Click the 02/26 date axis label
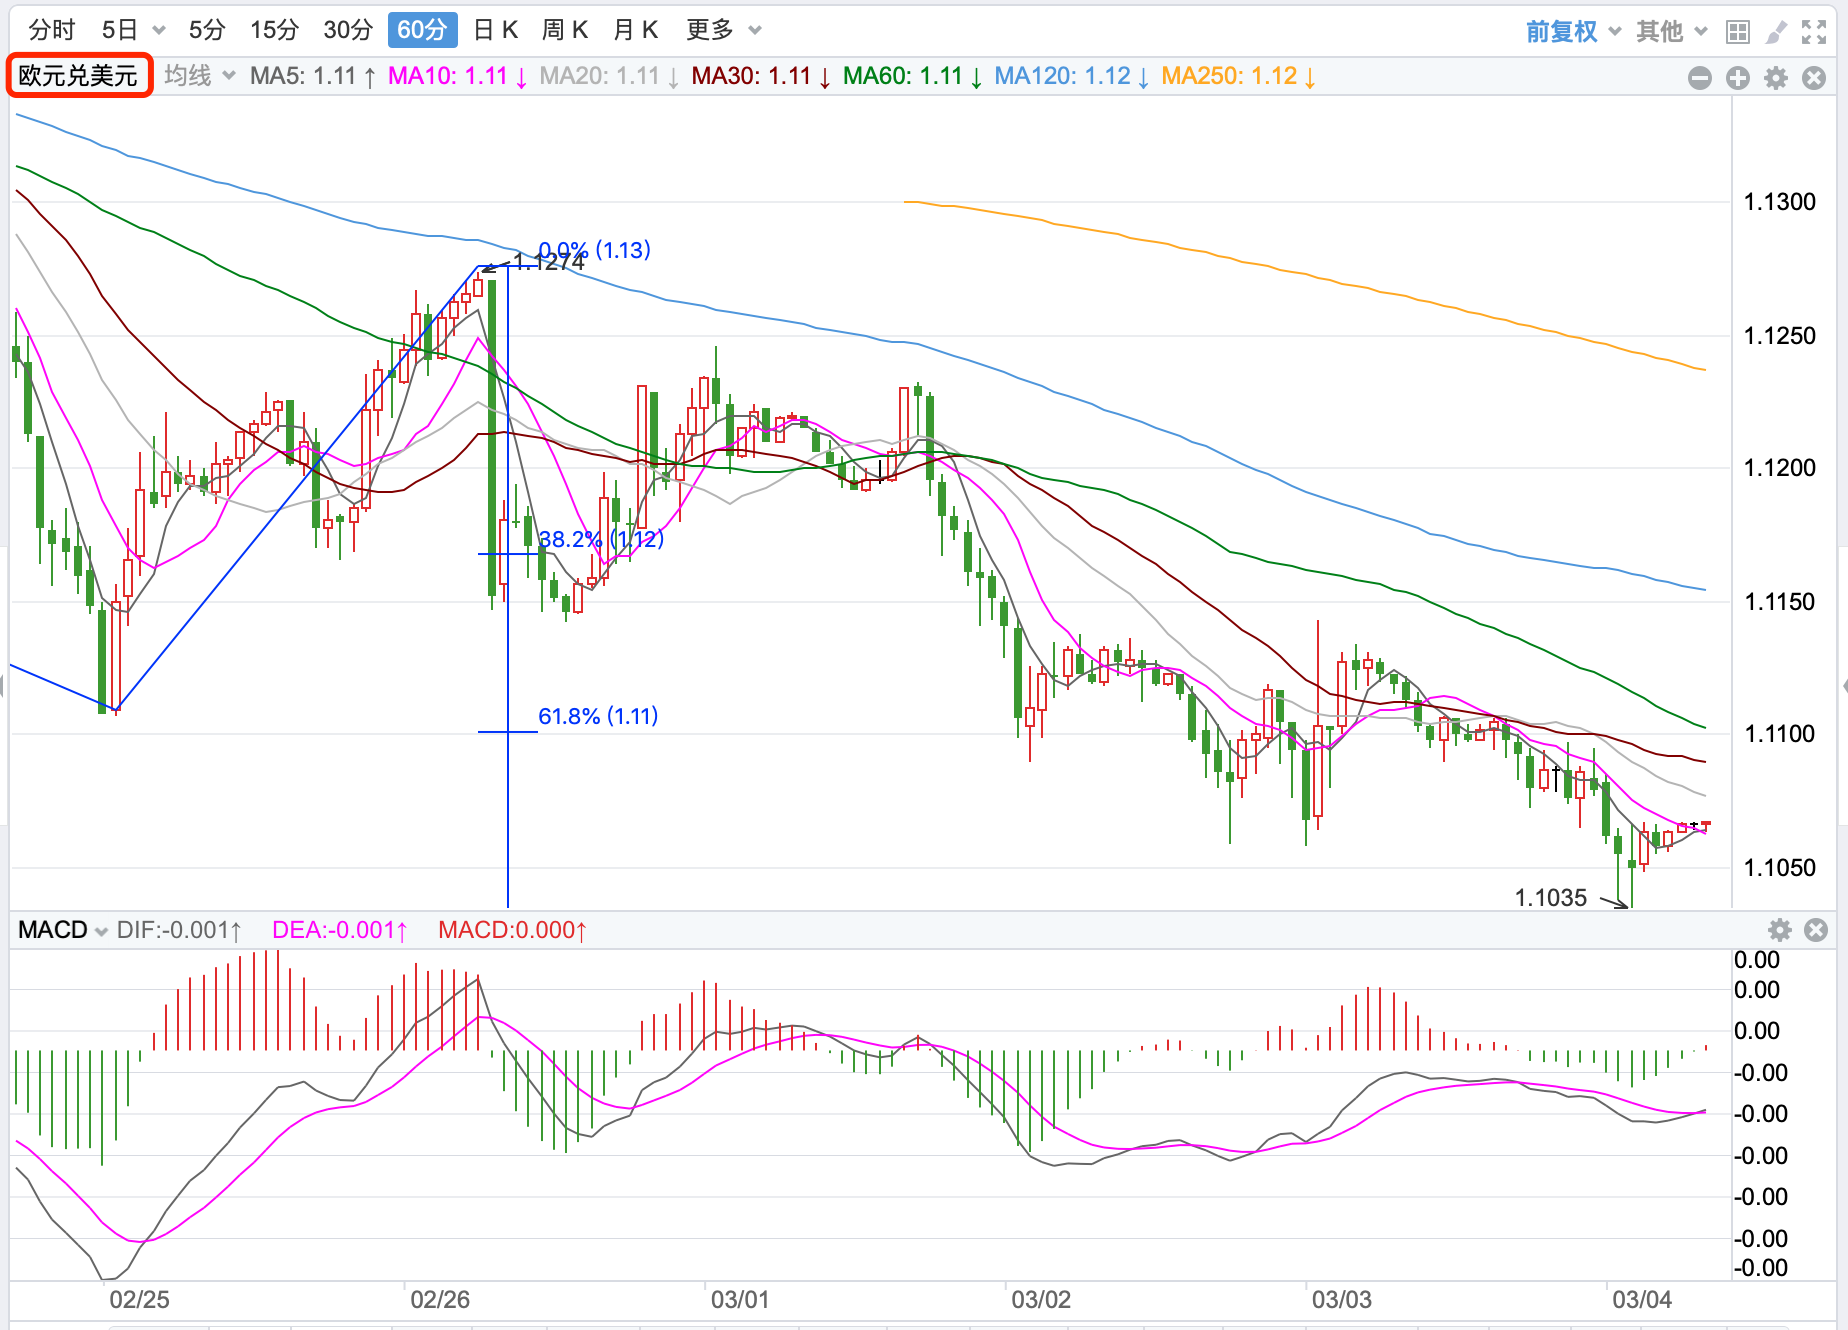Image resolution: width=1848 pixels, height=1330 pixels. 440,1300
